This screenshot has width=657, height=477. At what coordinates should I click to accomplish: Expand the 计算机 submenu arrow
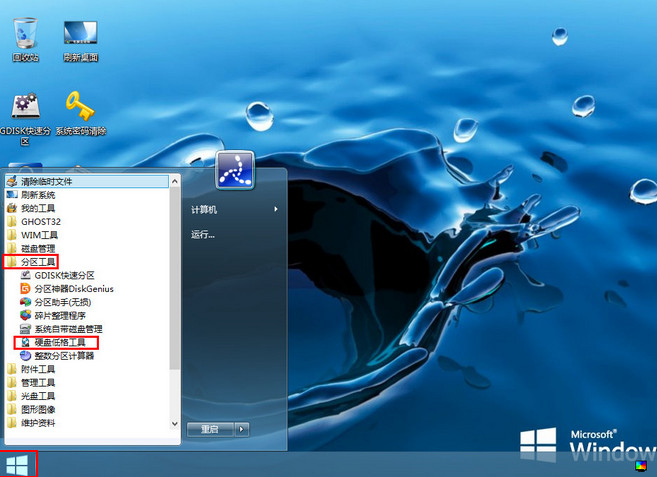276,209
